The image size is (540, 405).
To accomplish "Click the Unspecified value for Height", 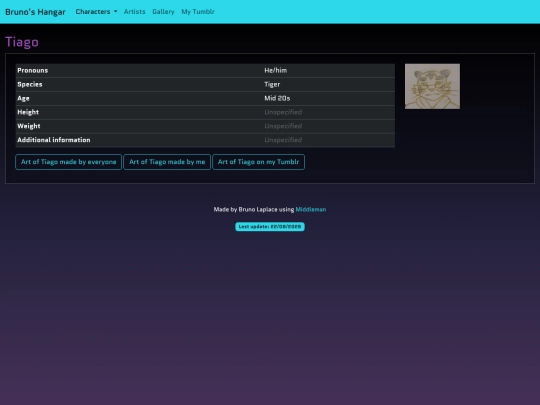I will (283, 112).
